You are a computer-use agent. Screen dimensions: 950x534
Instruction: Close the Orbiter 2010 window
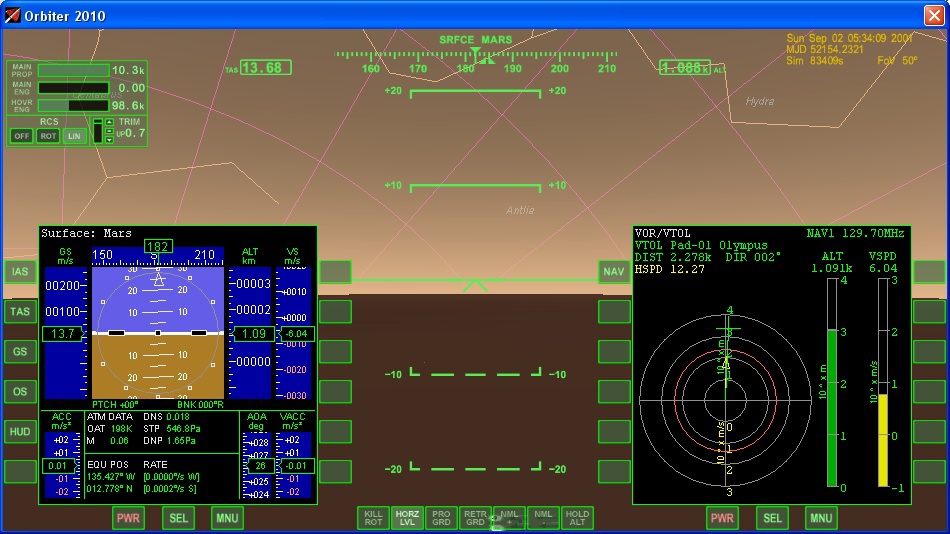934,15
